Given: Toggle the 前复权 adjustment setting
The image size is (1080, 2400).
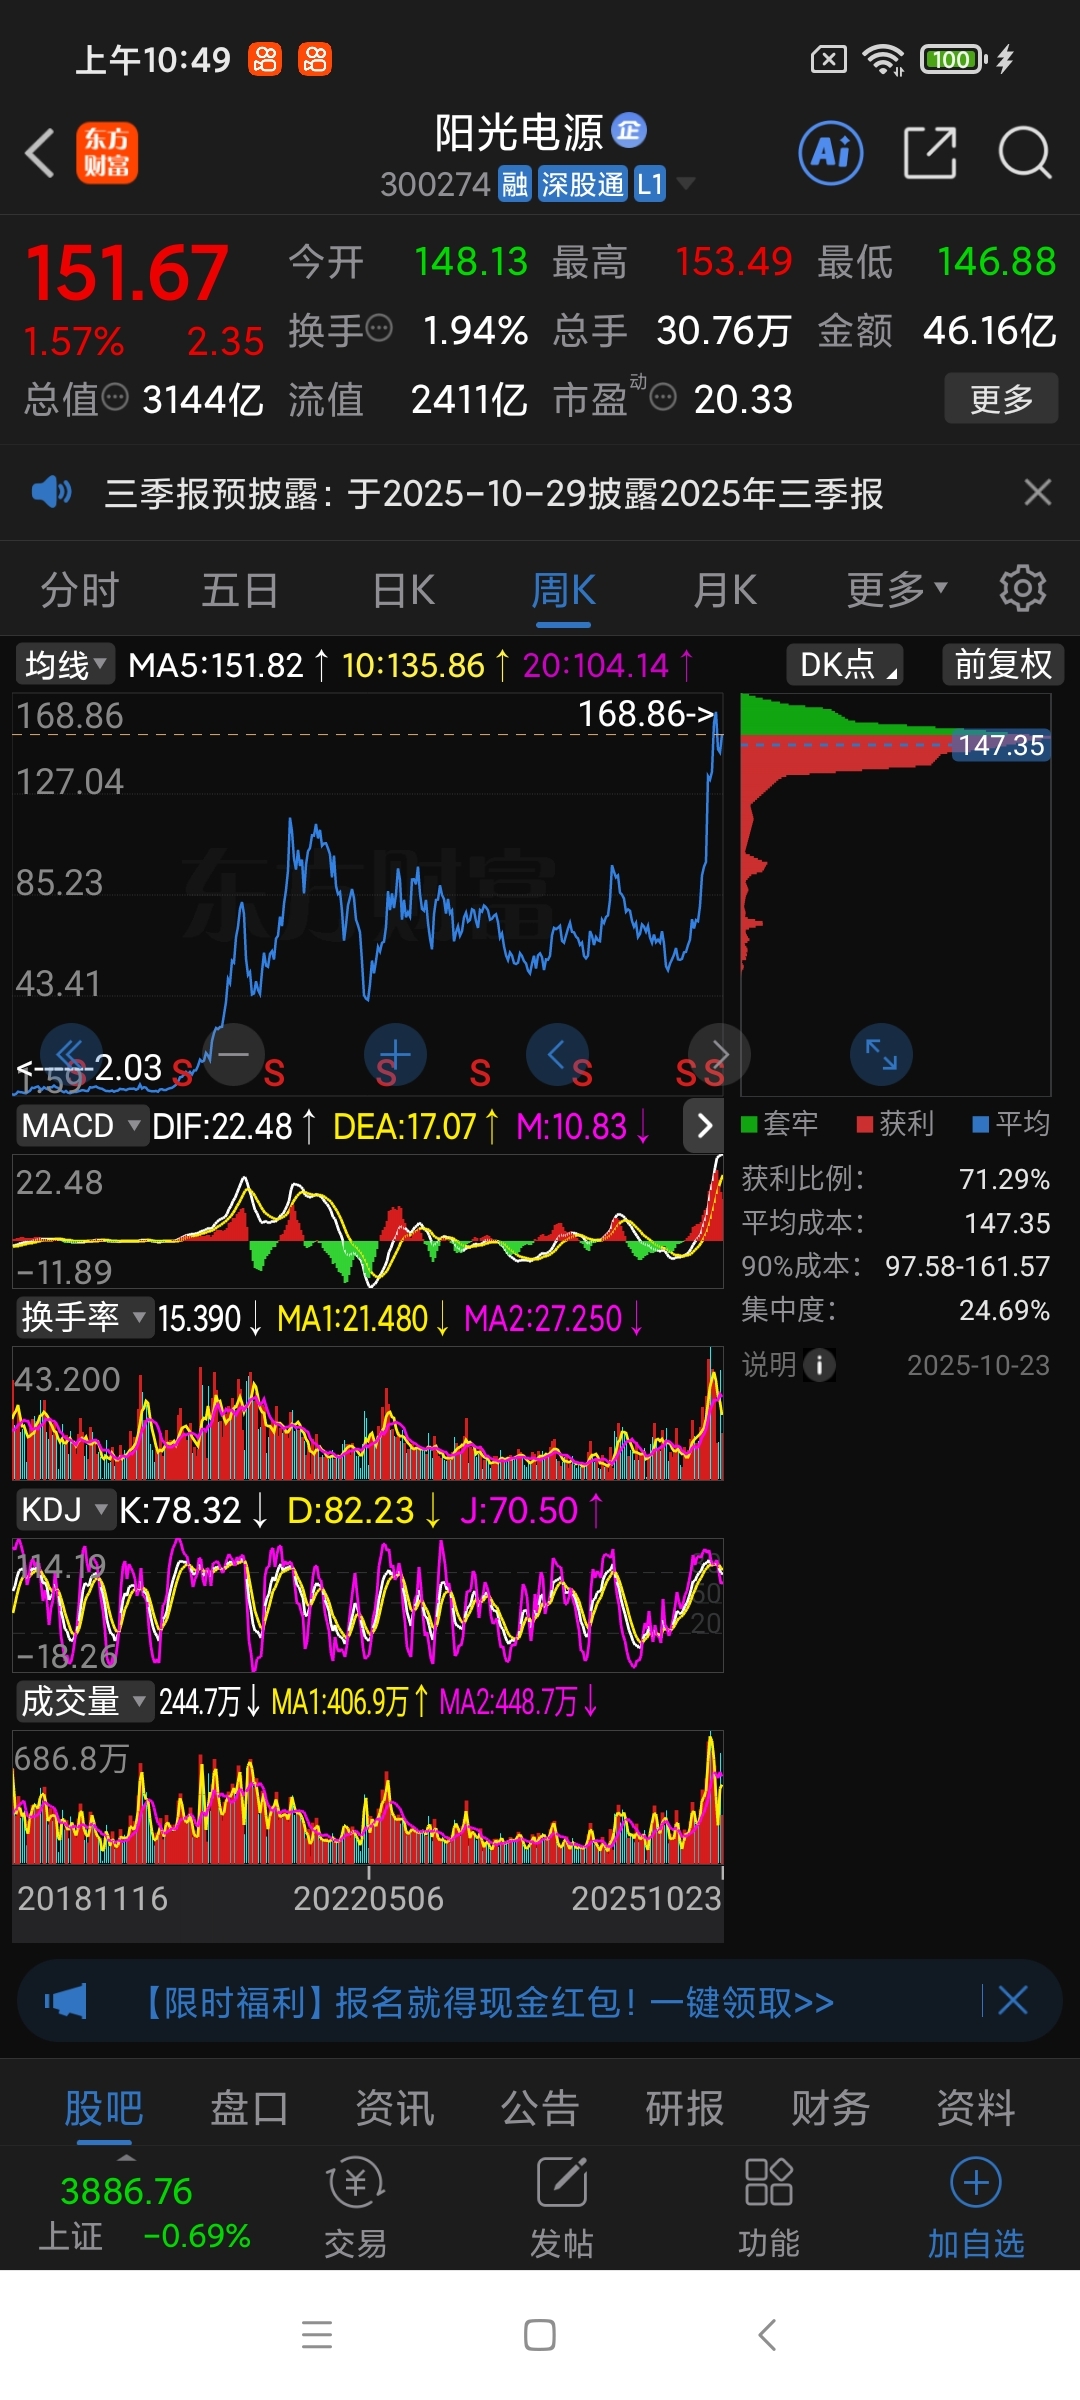Looking at the screenshot, I should pos(1003,665).
